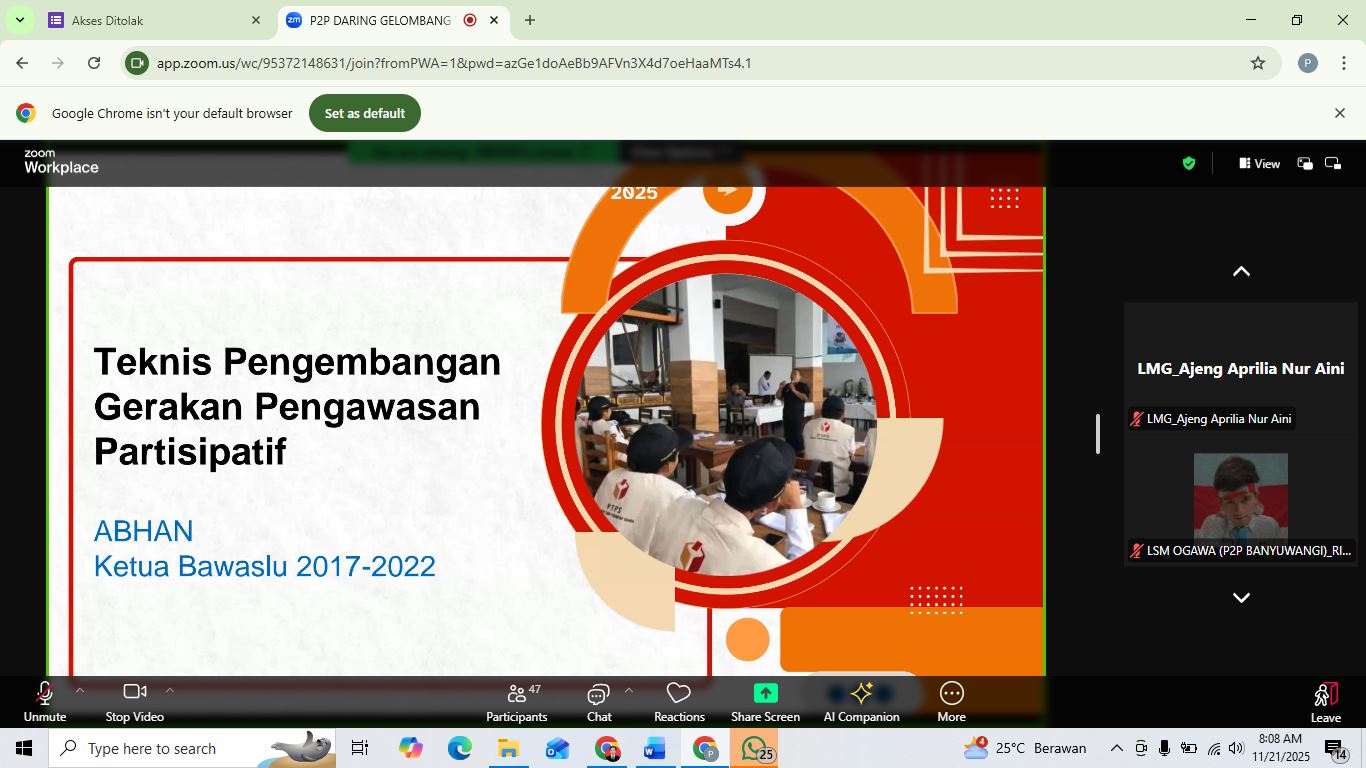Open the Reactions menu
The width and height of the screenshot is (1366, 768).
679,702
